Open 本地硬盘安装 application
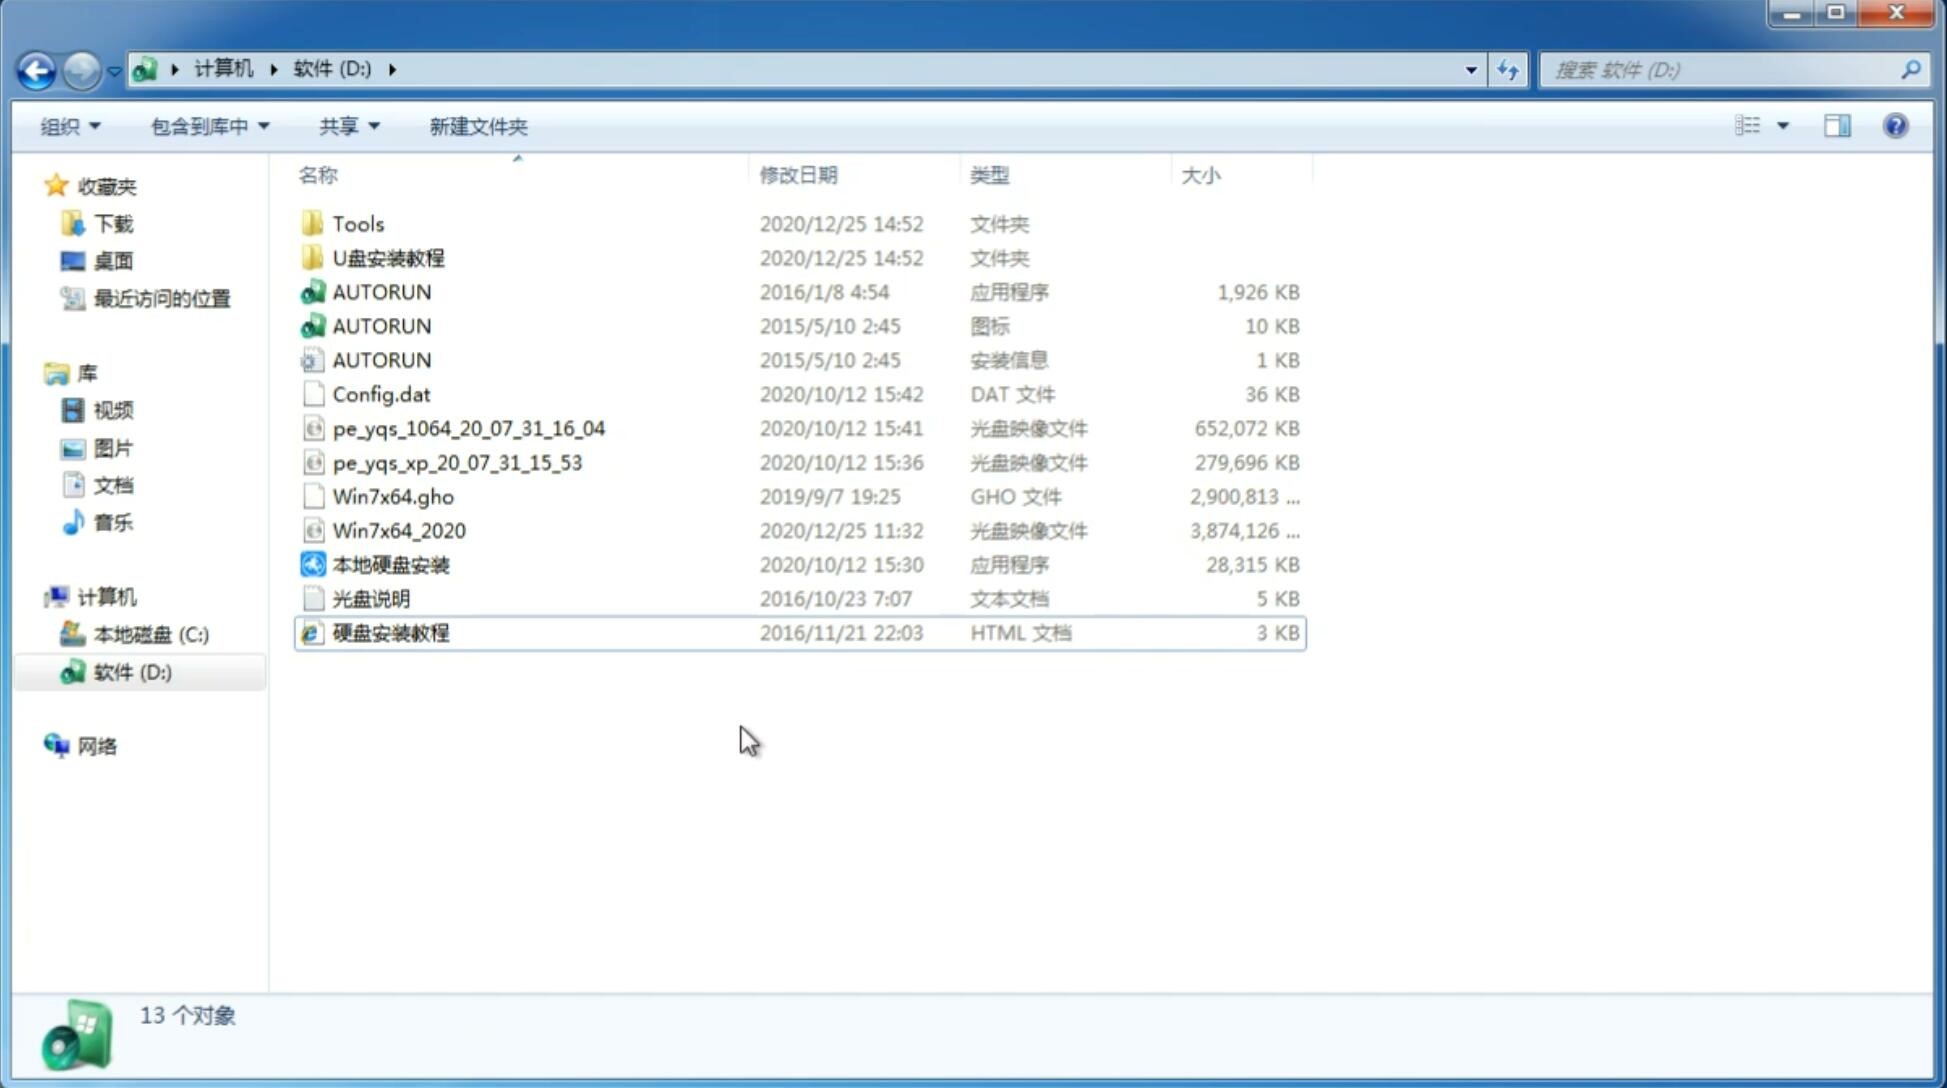Viewport: 1947px width, 1088px height. (x=390, y=564)
